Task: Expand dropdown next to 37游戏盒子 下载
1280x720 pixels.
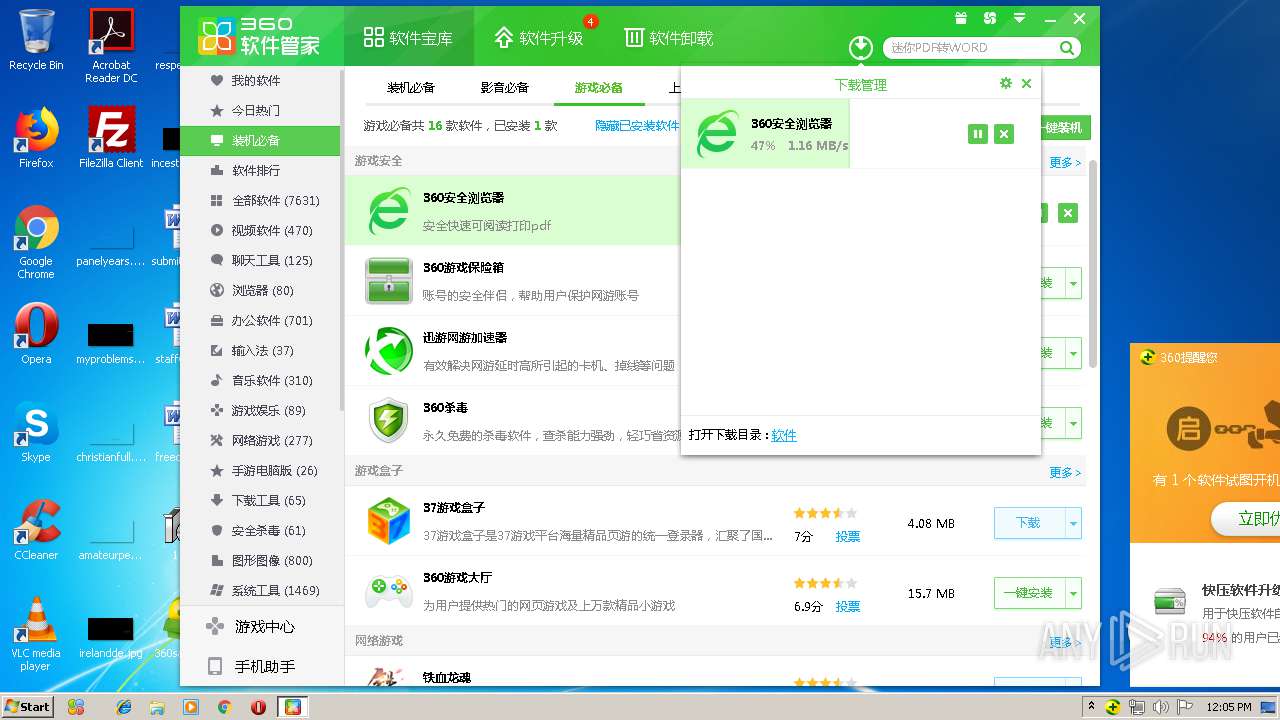Action: pos(1073,523)
